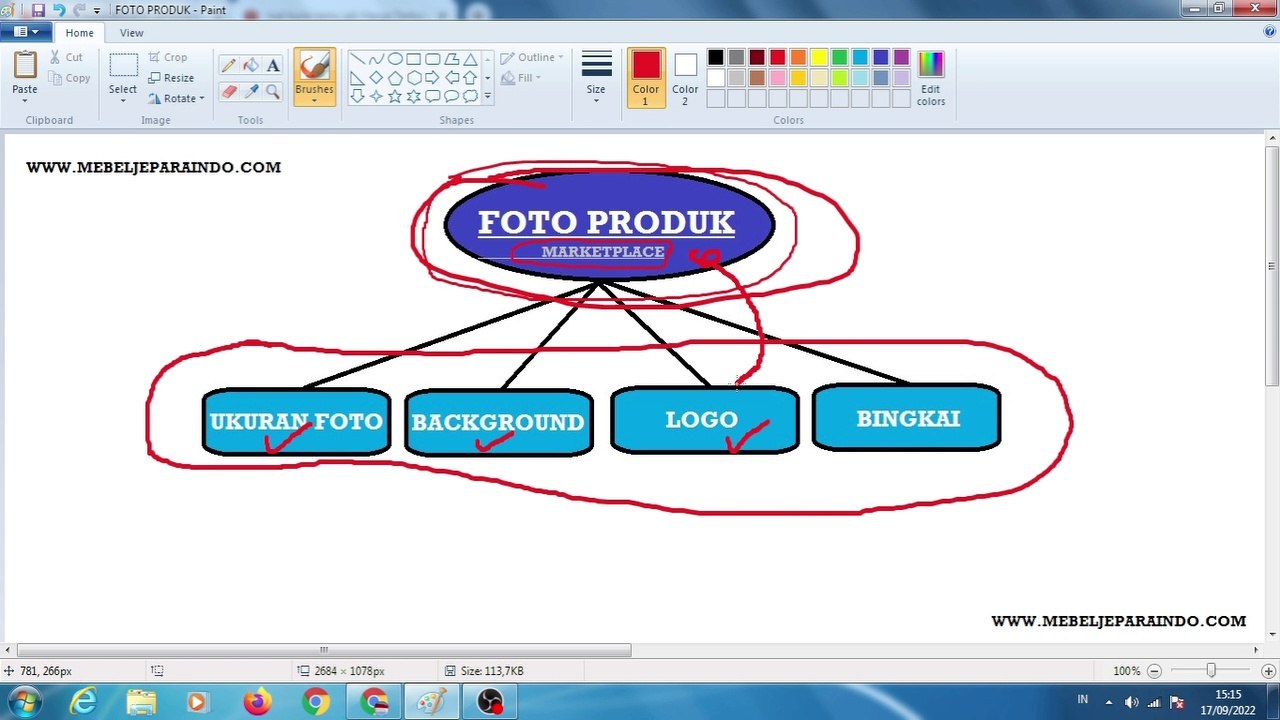1280x720 pixels.
Task: Activate the Color 2 background button
Action: click(x=685, y=77)
